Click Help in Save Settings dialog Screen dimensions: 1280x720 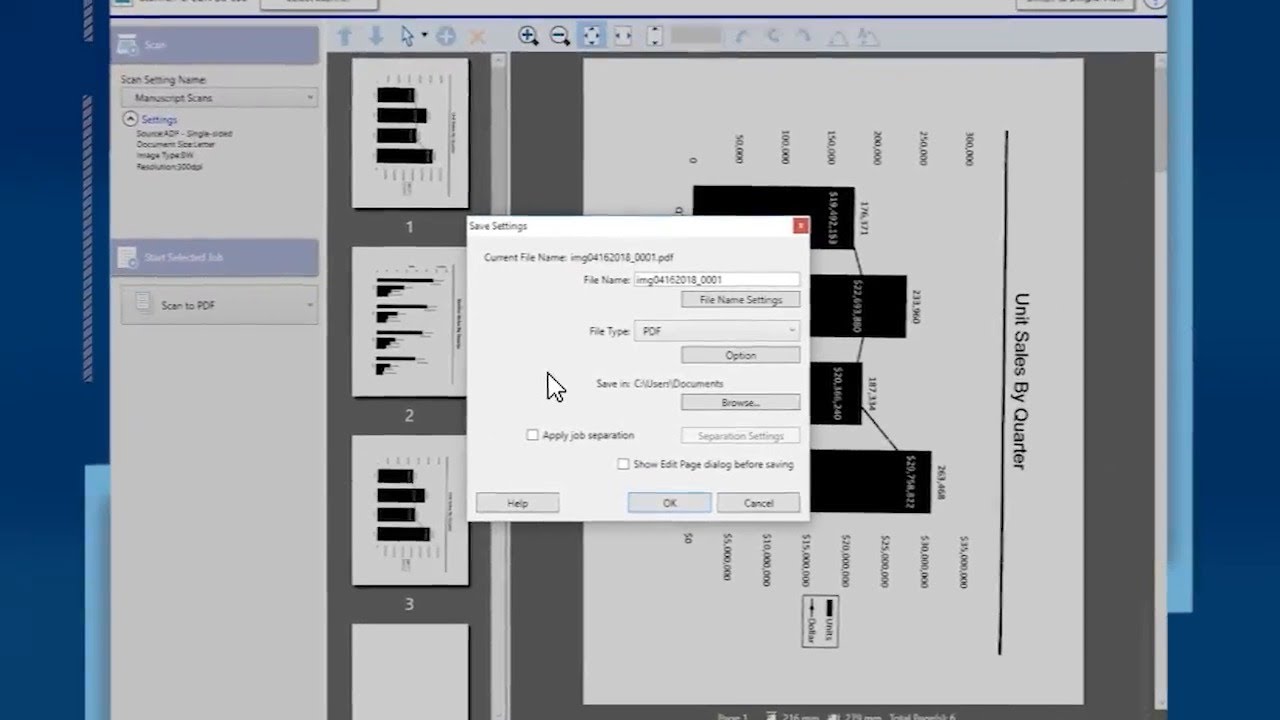click(517, 503)
